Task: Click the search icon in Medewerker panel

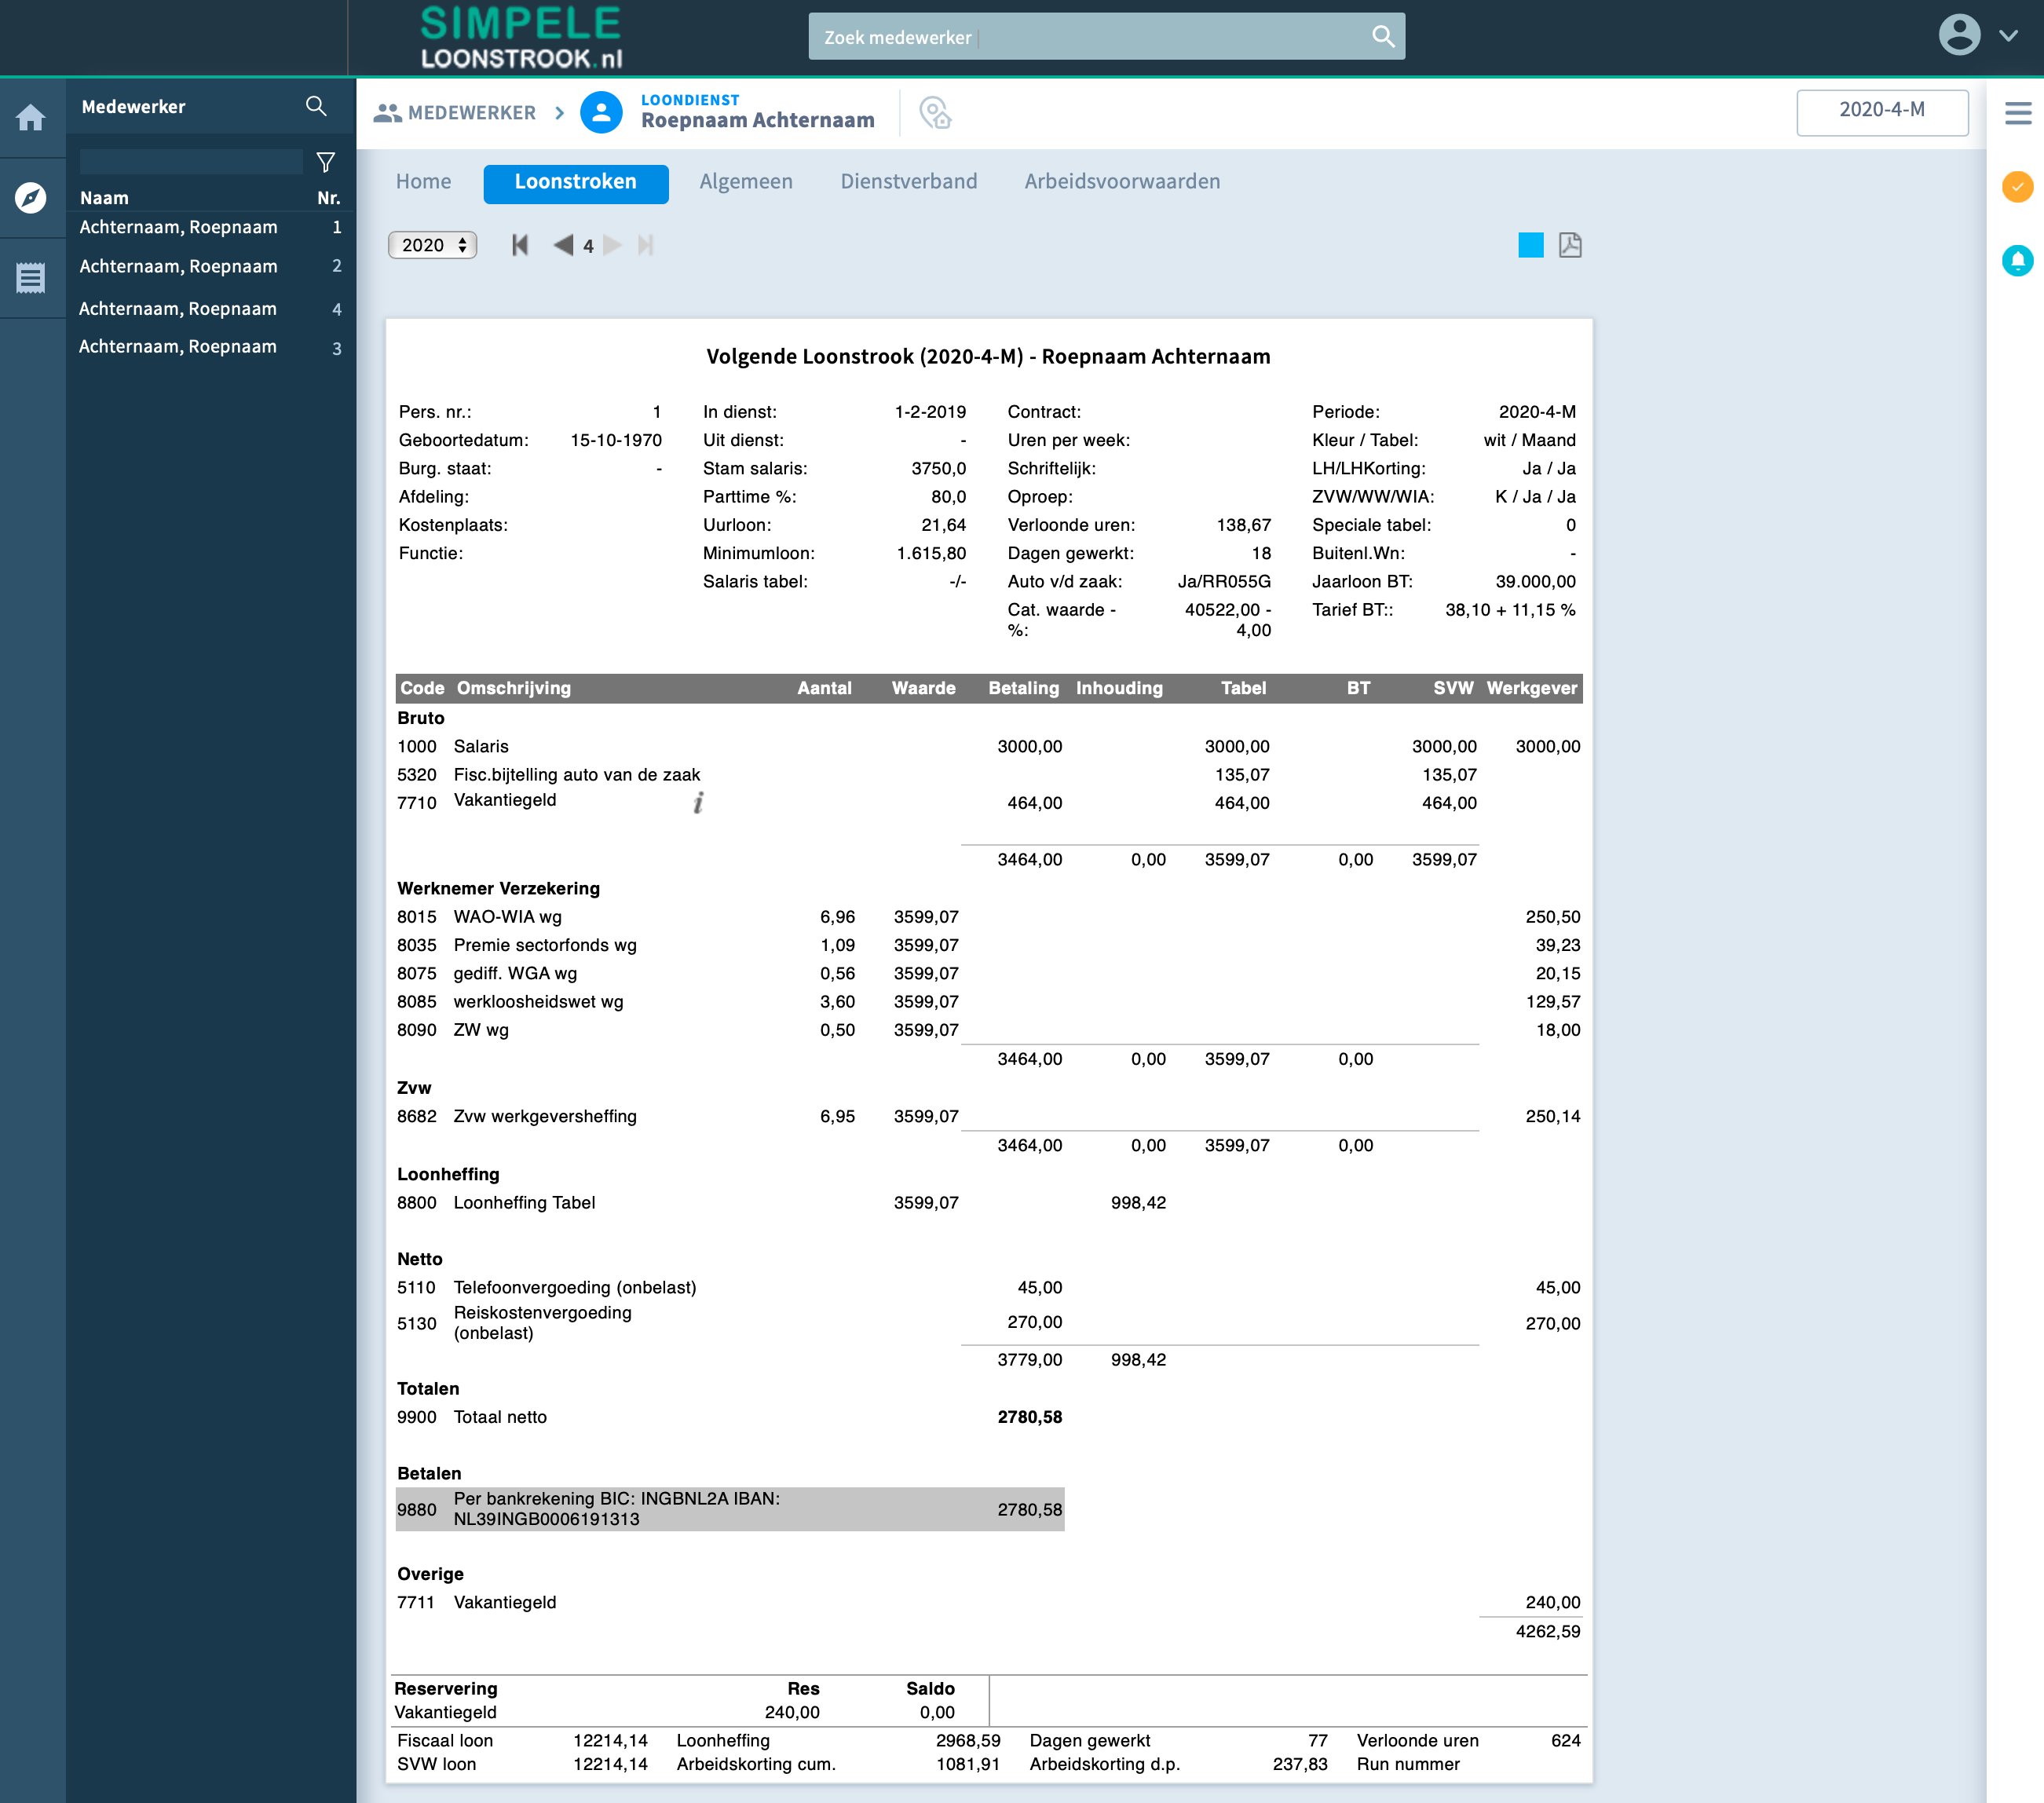Action: 316,106
